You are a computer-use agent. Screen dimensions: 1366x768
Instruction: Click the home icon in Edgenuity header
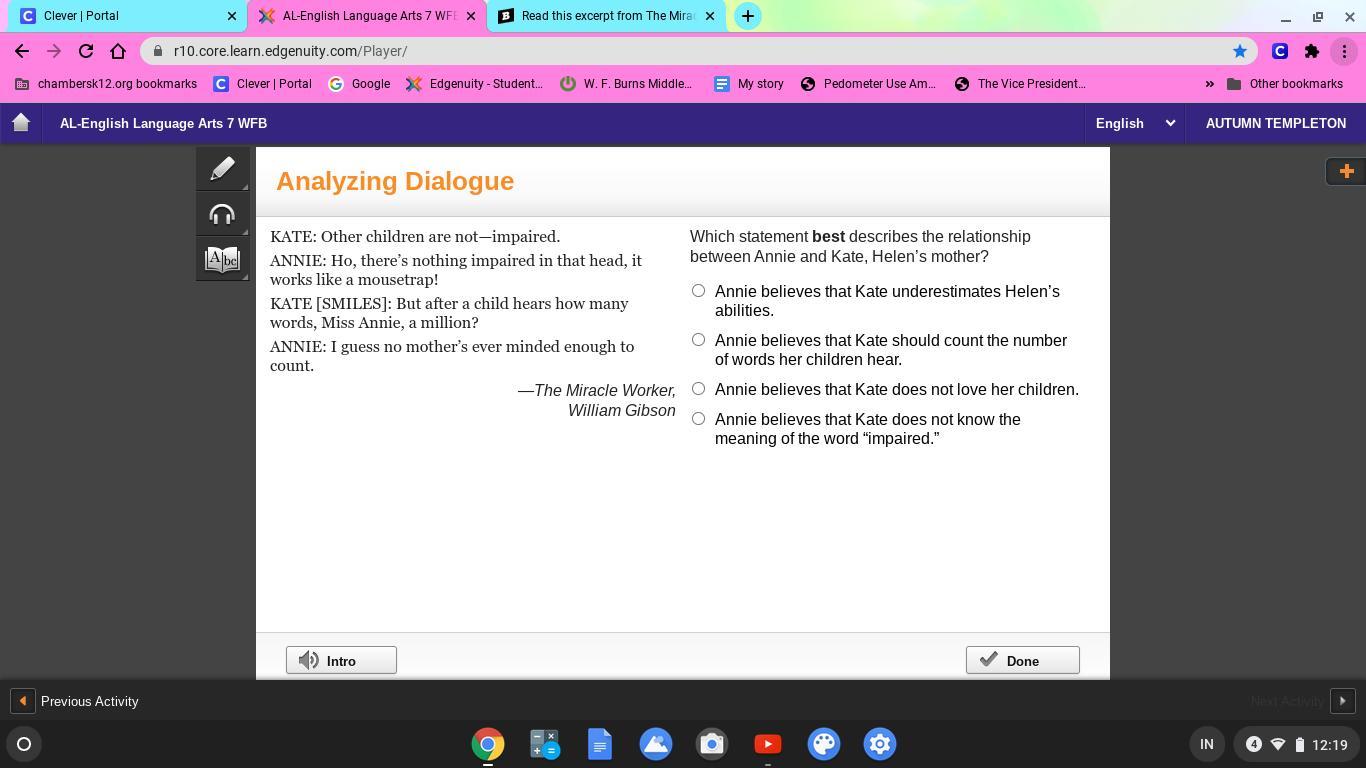[21, 123]
